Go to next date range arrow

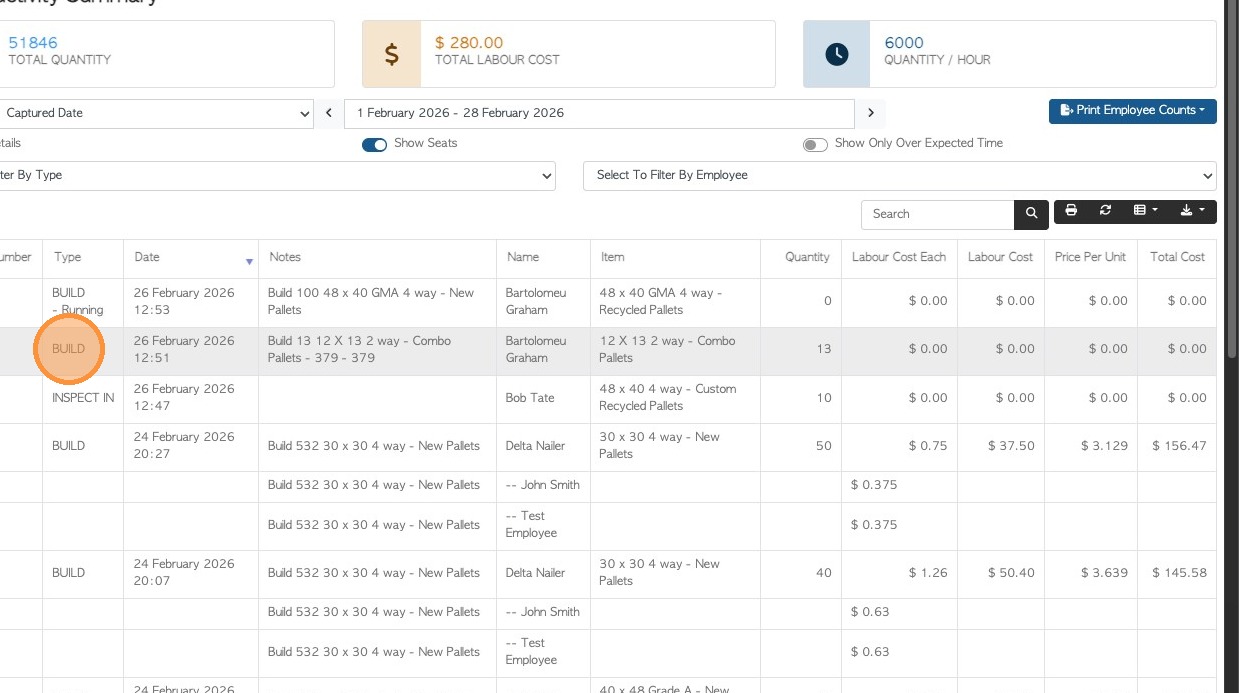871,113
